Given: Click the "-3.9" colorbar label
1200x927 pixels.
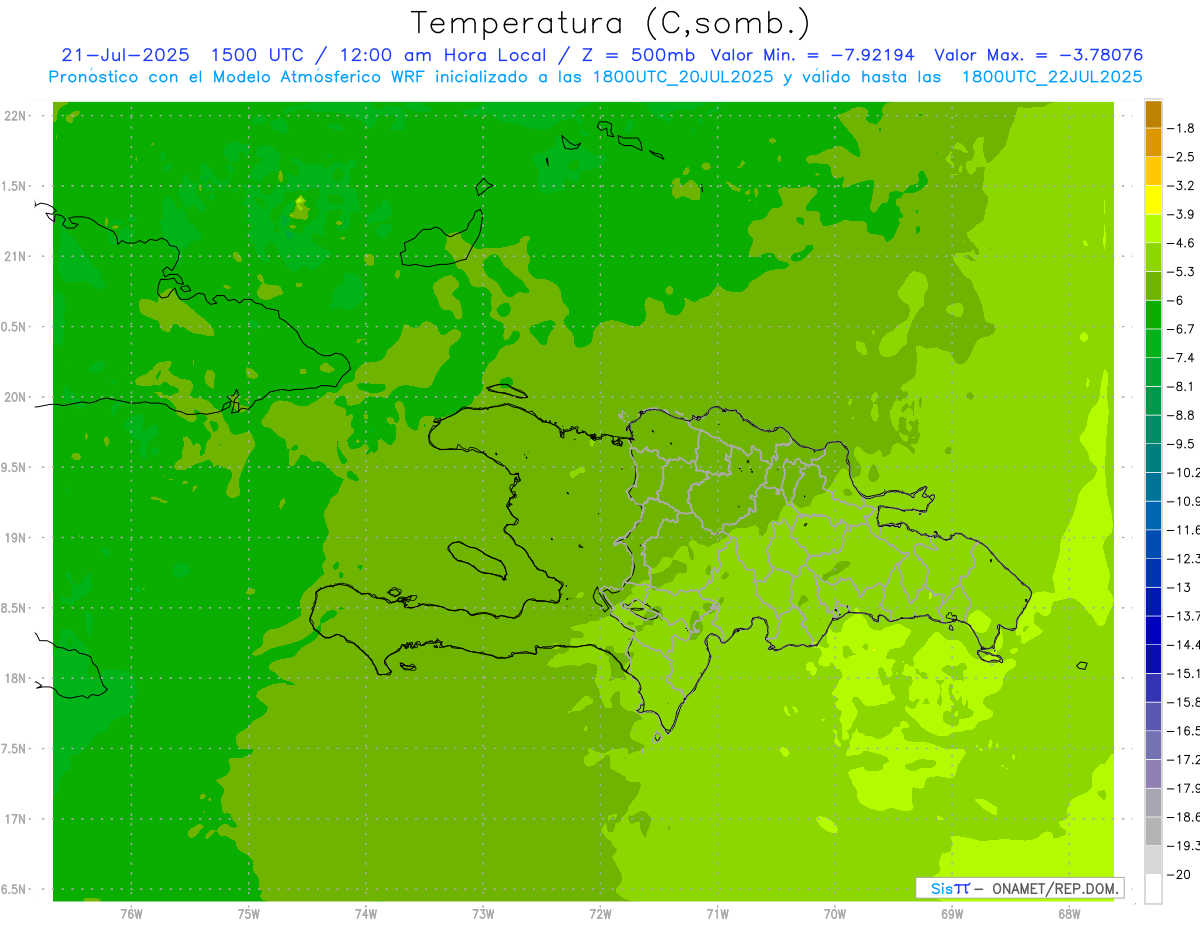Looking at the screenshot, I should tap(1181, 214).
